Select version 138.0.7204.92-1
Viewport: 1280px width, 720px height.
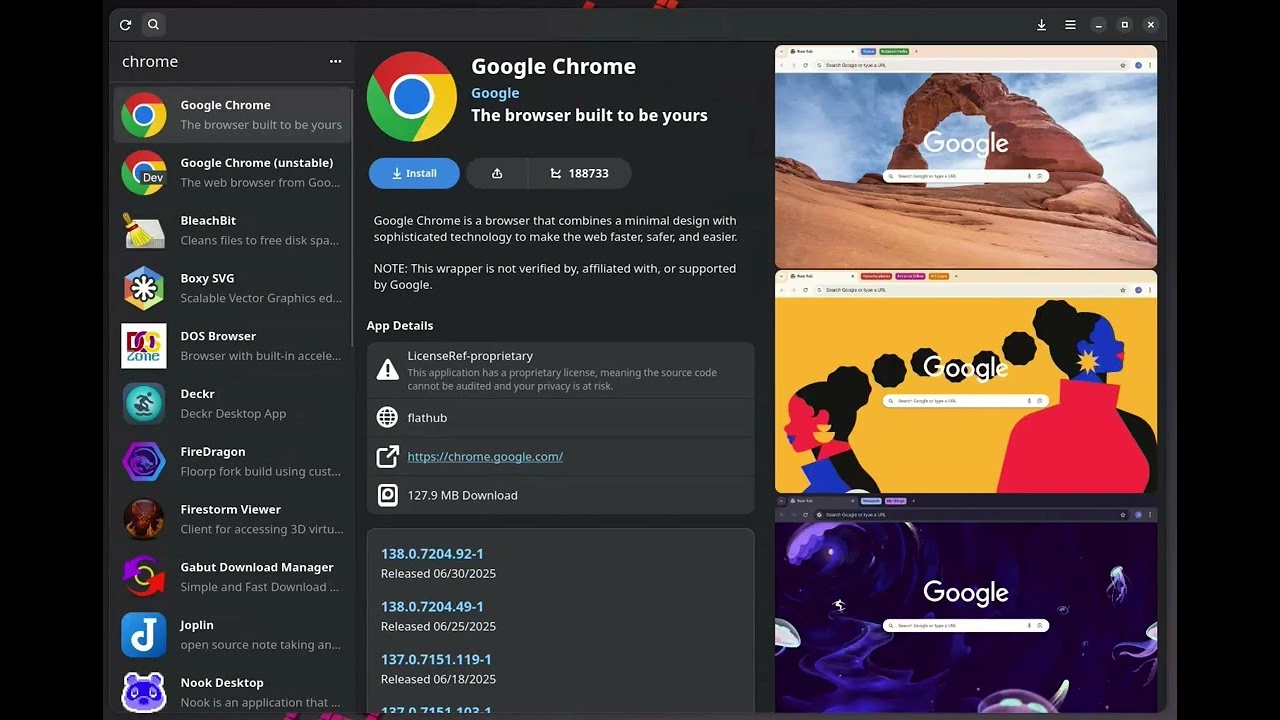pyautogui.click(x=432, y=554)
